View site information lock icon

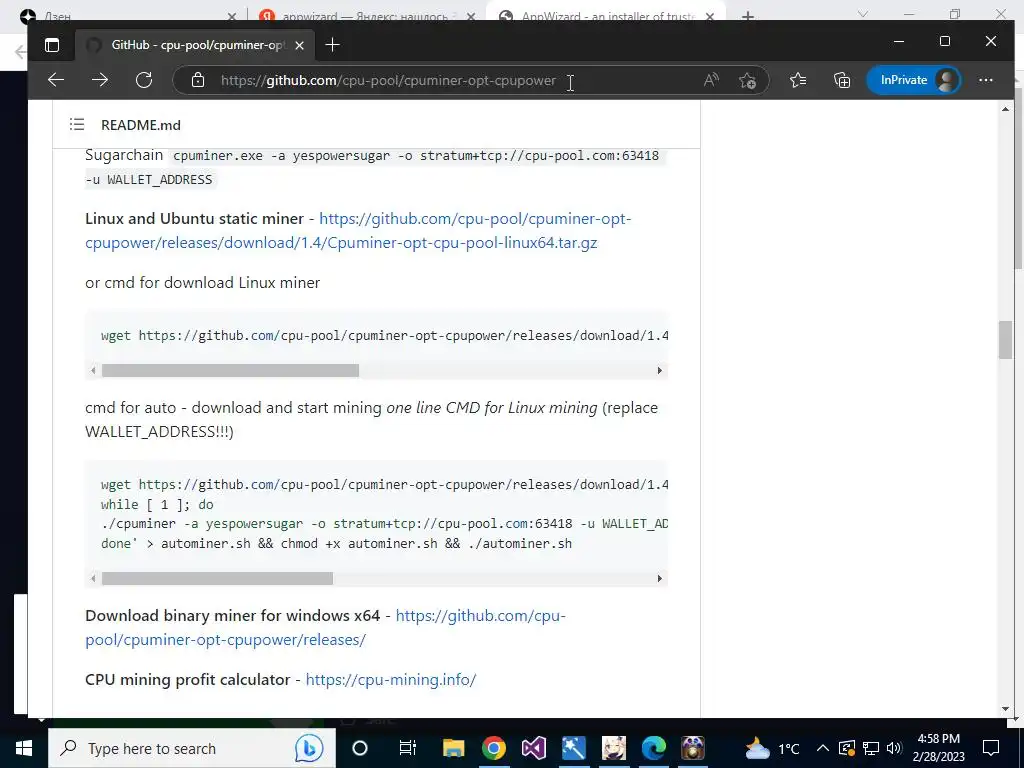coord(198,80)
